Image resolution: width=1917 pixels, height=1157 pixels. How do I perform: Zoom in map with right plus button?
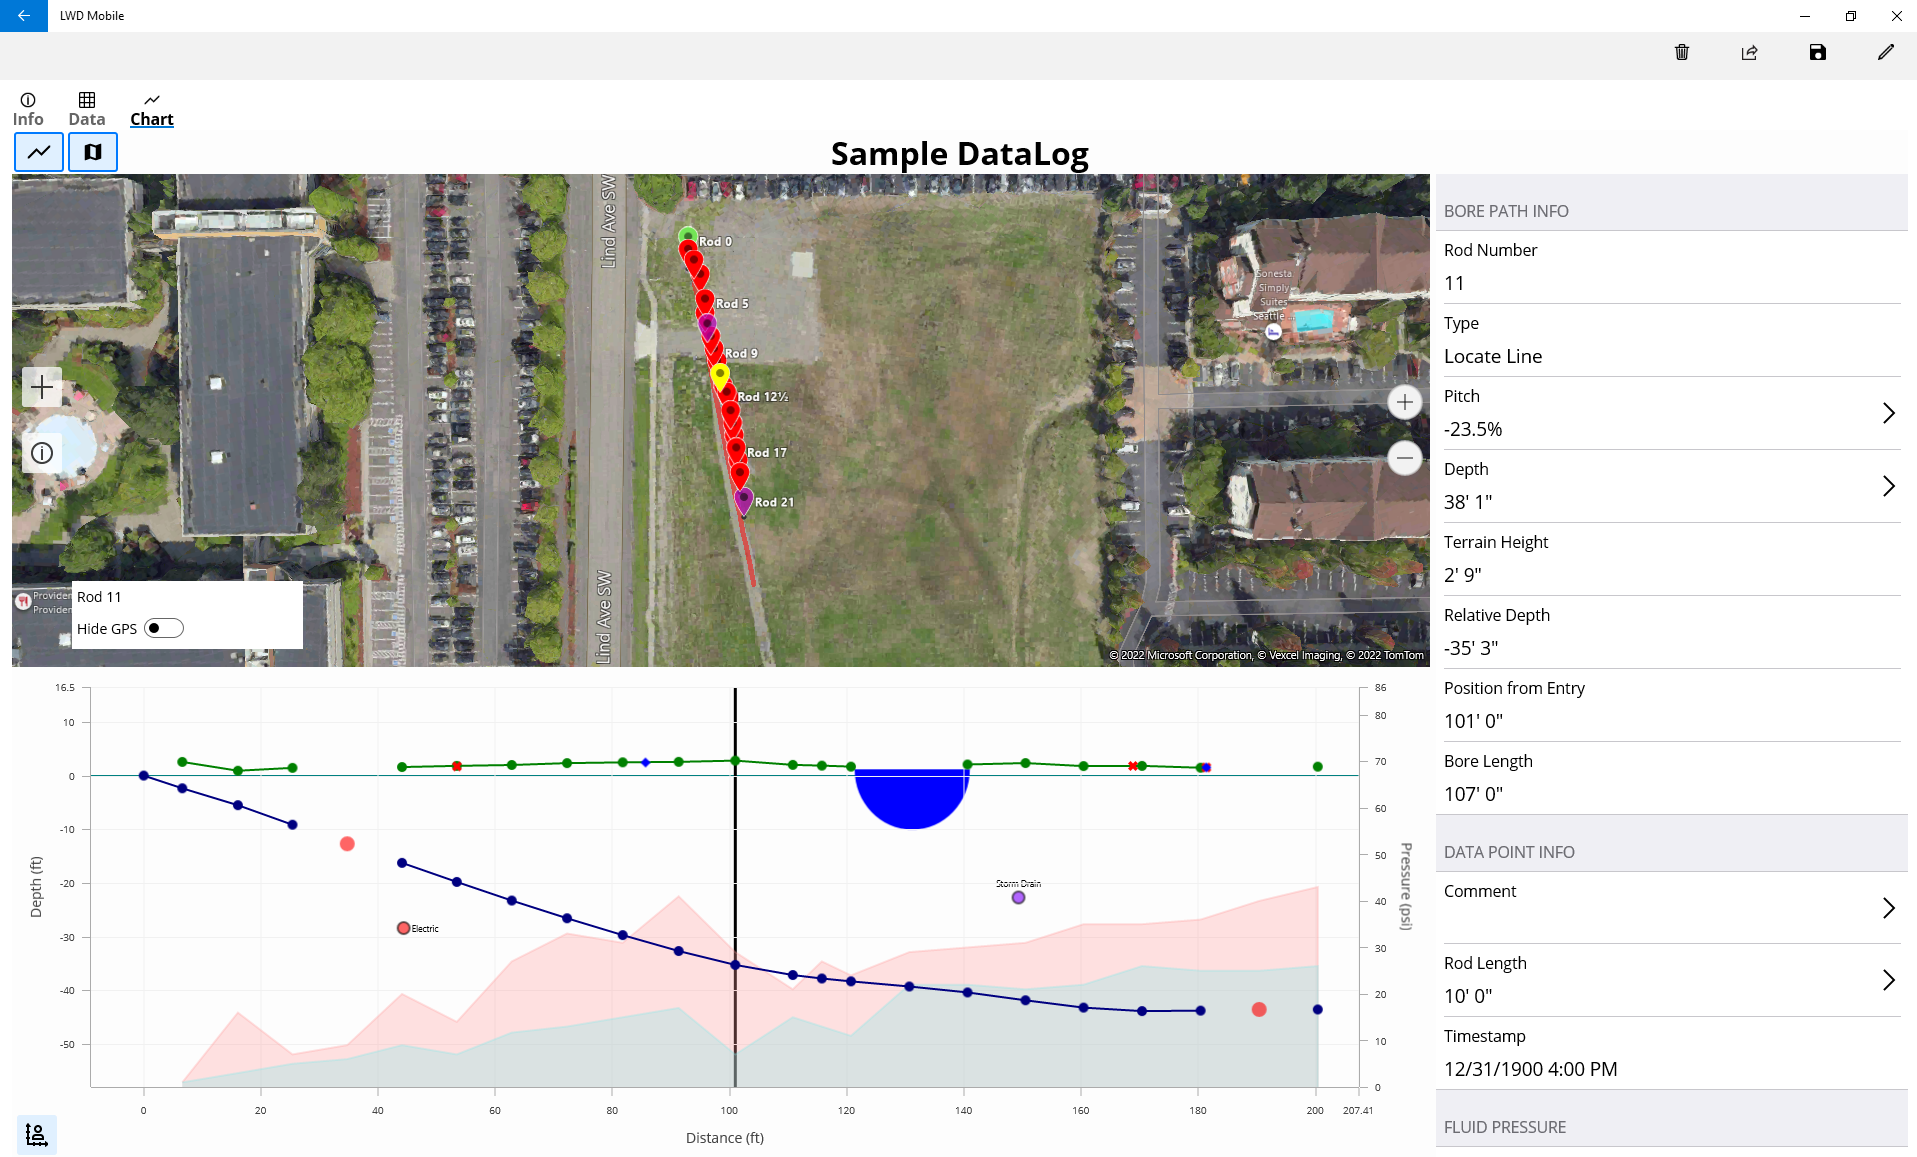pyautogui.click(x=1405, y=402)
